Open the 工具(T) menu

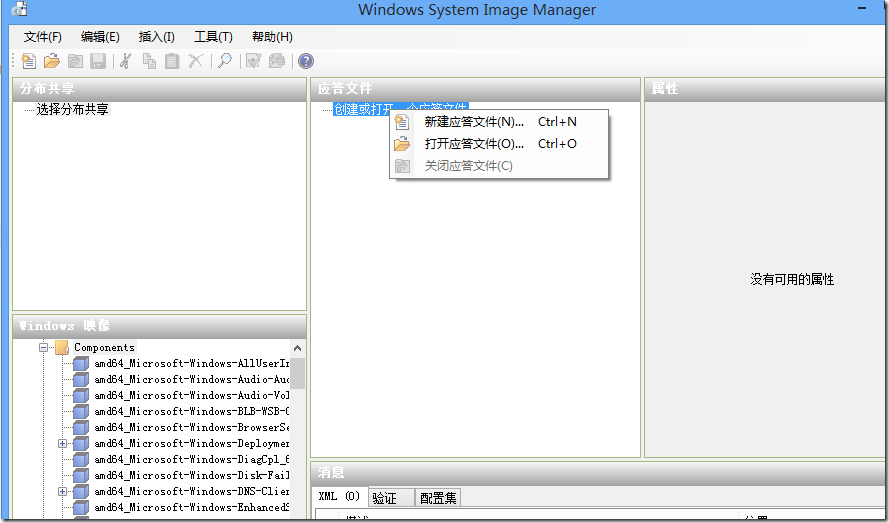coord(213,37)
